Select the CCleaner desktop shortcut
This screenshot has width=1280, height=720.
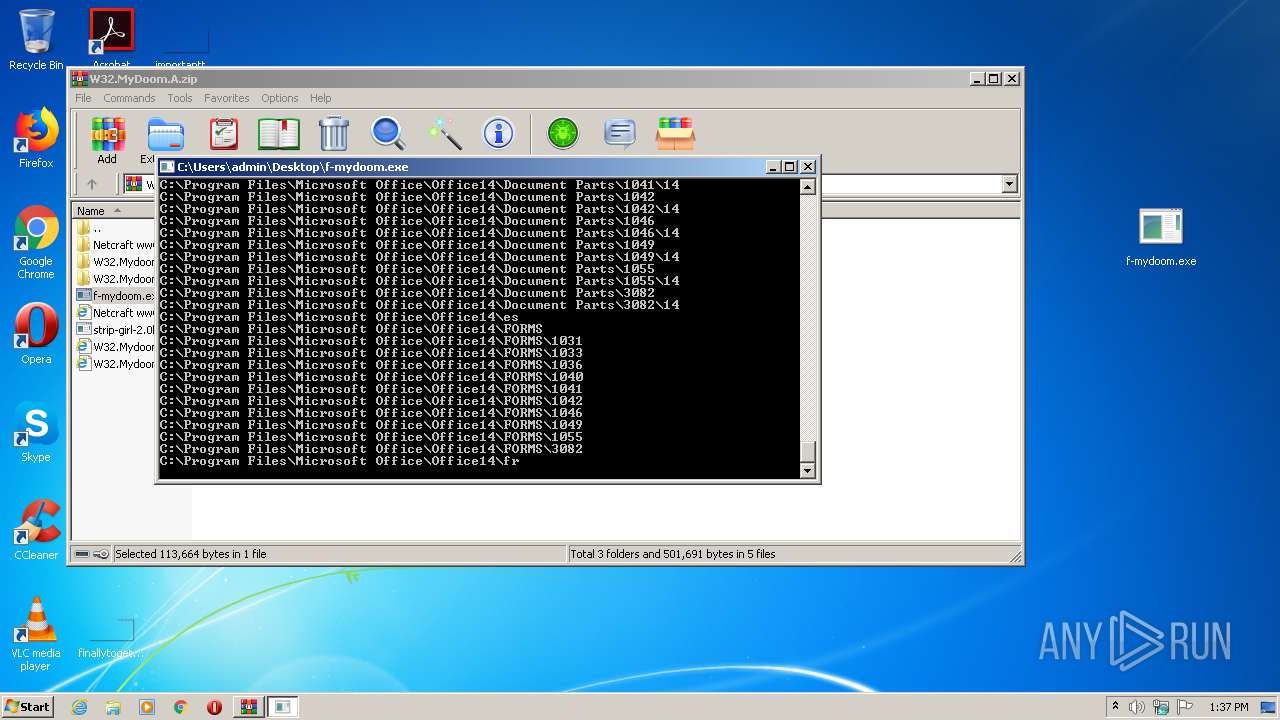click(x=36, y=530)
